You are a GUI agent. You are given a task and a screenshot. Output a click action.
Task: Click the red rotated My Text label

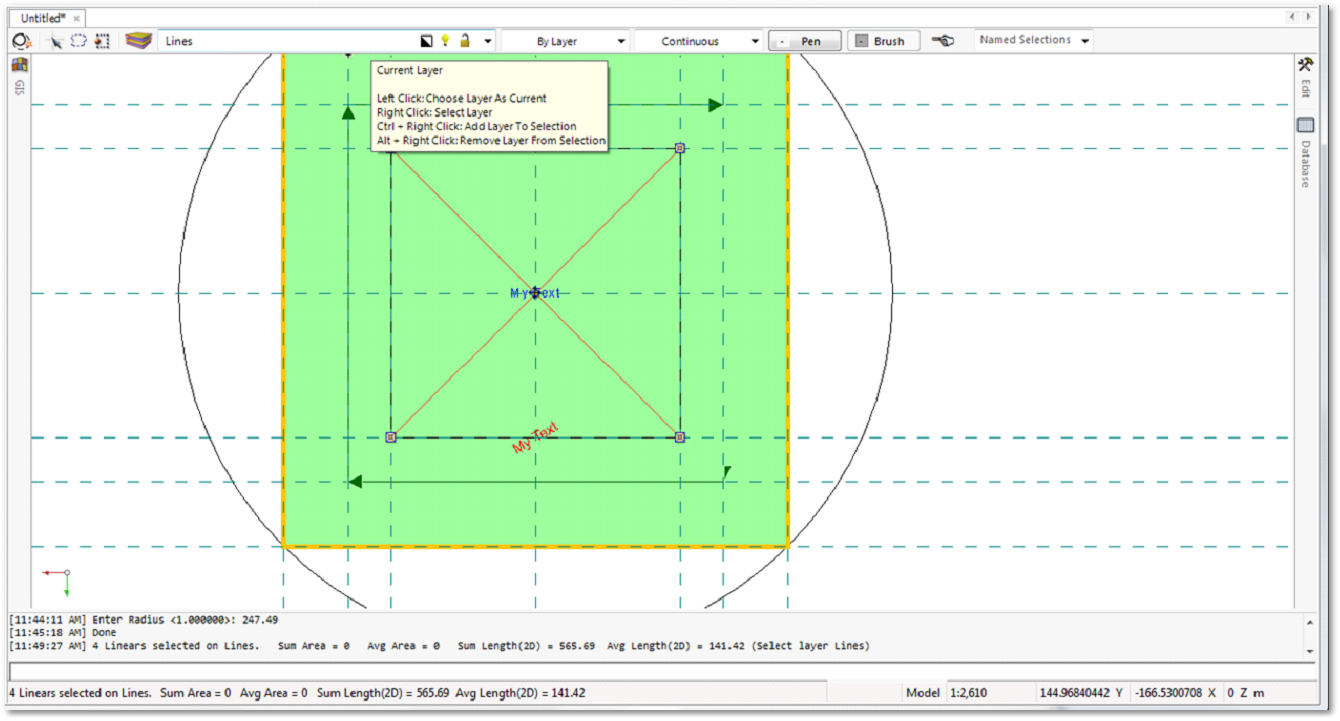coord(536,438)
